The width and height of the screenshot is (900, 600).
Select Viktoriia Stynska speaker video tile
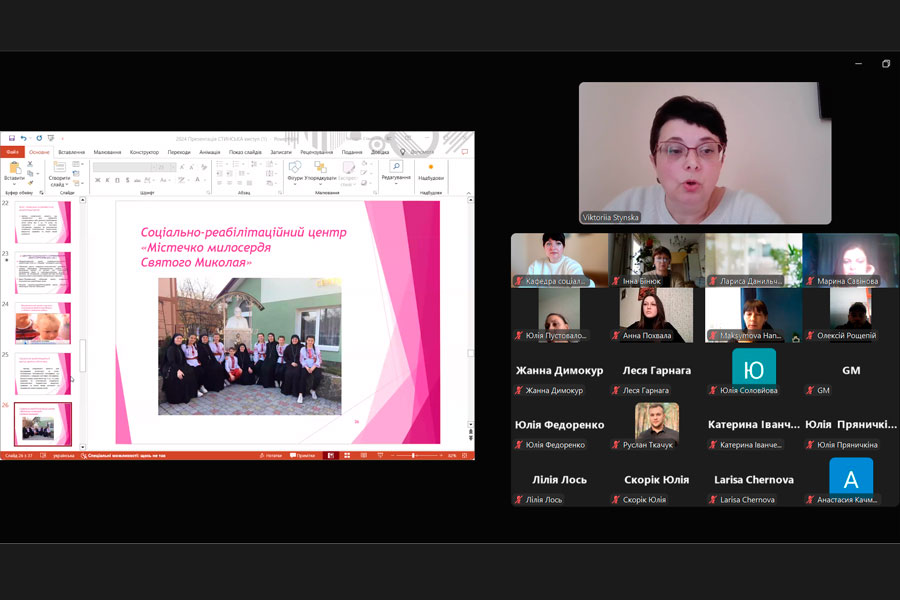coord(705,153)
